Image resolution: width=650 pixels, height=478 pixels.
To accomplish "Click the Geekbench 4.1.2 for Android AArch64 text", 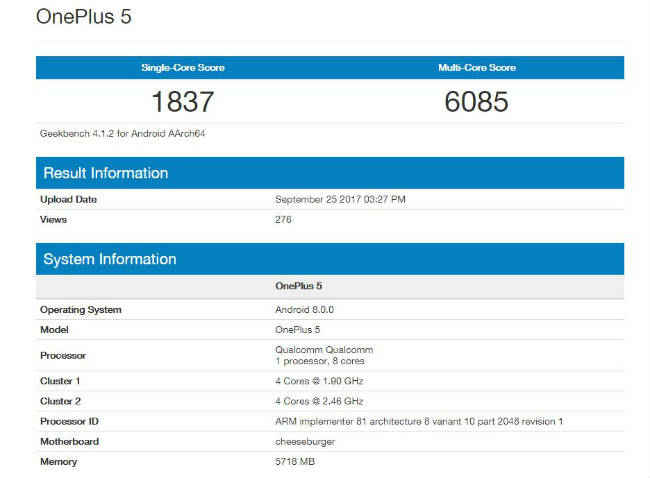I will pyautogui.click(x=122, y=133).
